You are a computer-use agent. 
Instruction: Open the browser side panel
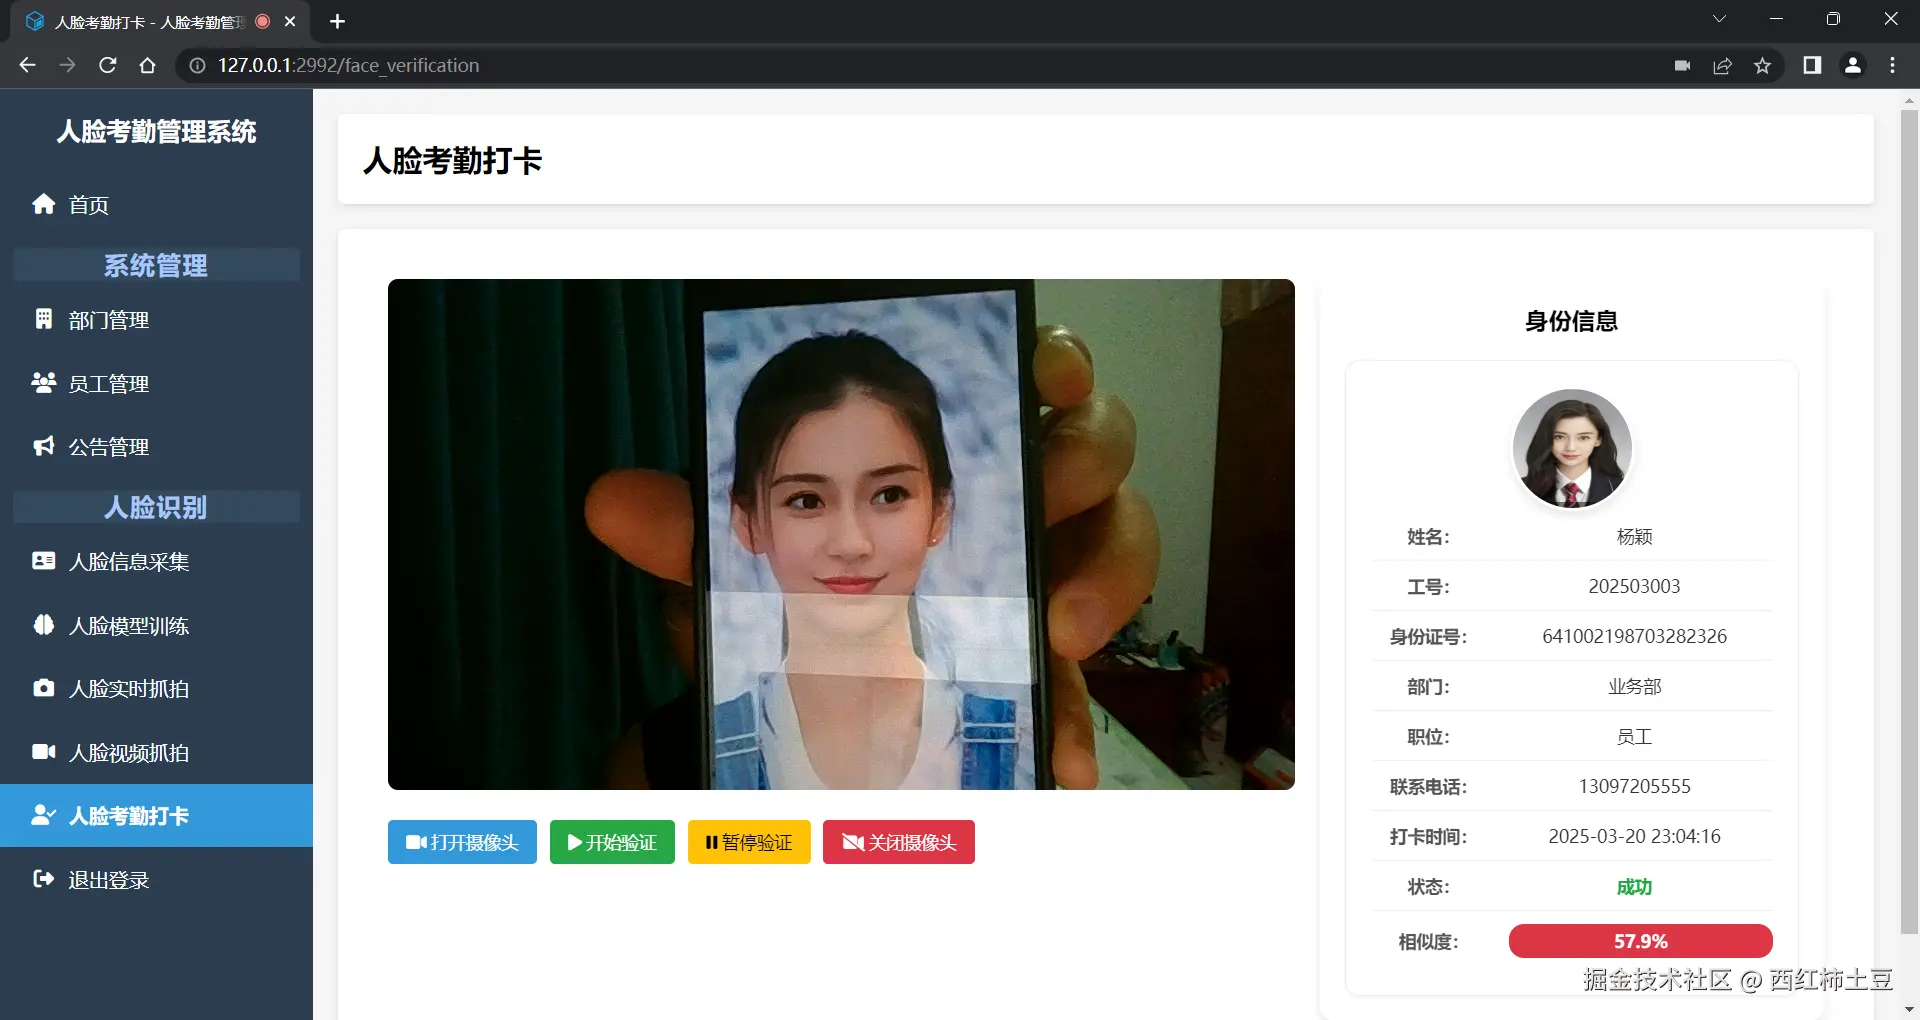pyautogui.click(x=1811, y=65)
